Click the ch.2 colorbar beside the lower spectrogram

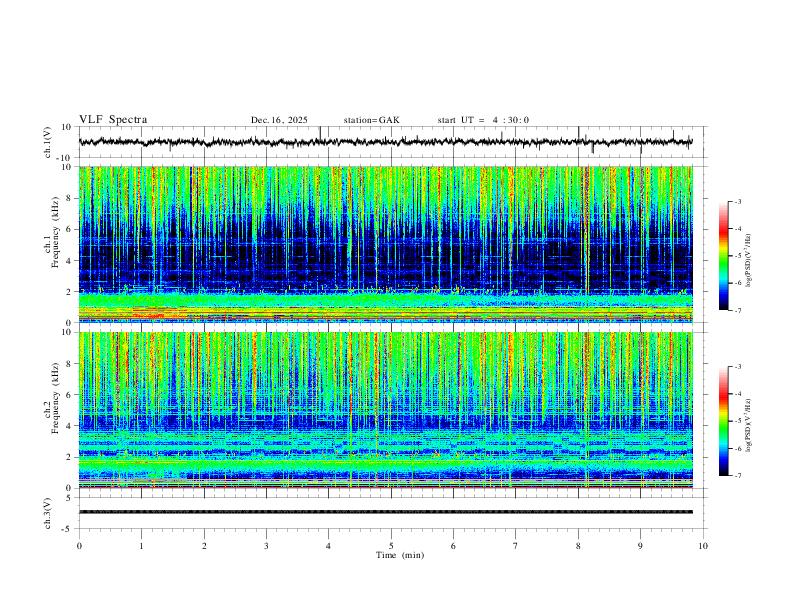pos(723,421)
